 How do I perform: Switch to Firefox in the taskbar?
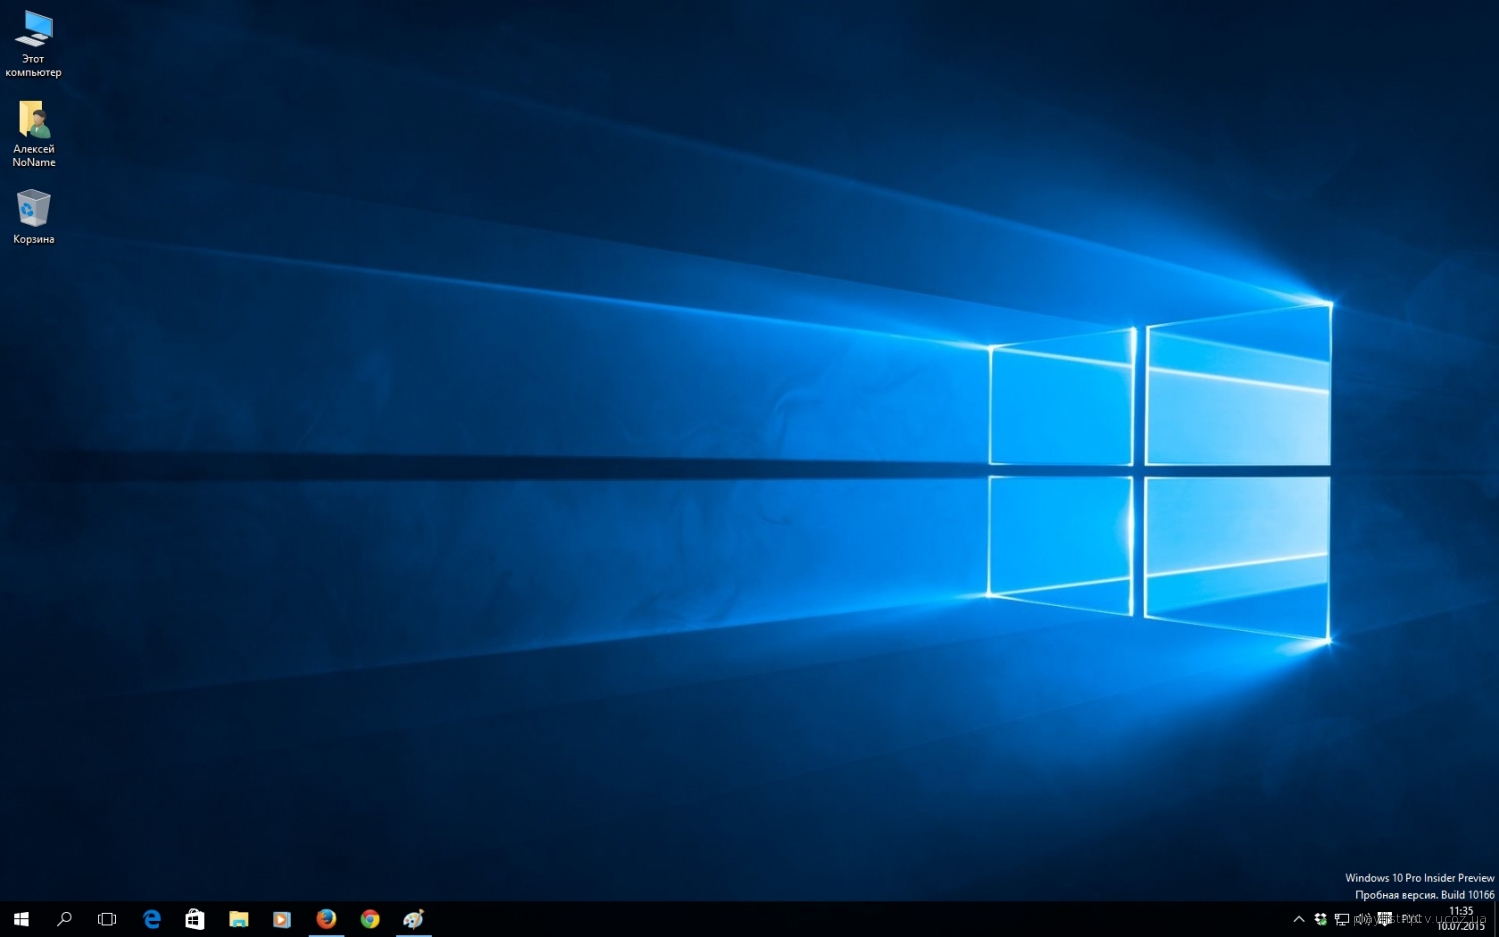coord(326,919)
